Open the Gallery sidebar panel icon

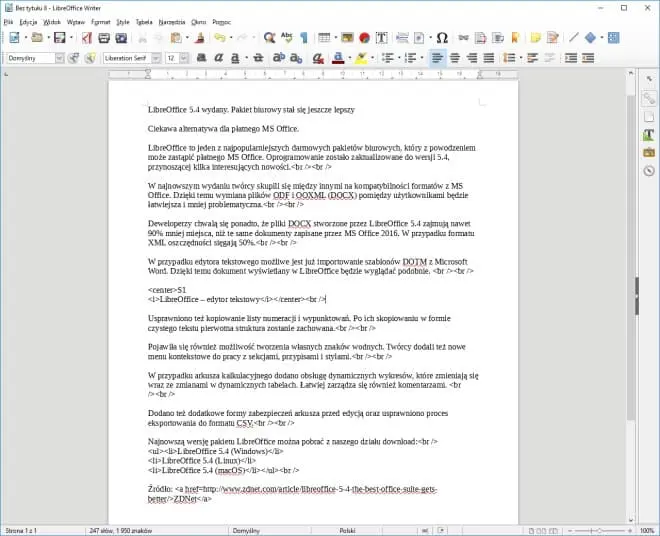pos(649,152)
